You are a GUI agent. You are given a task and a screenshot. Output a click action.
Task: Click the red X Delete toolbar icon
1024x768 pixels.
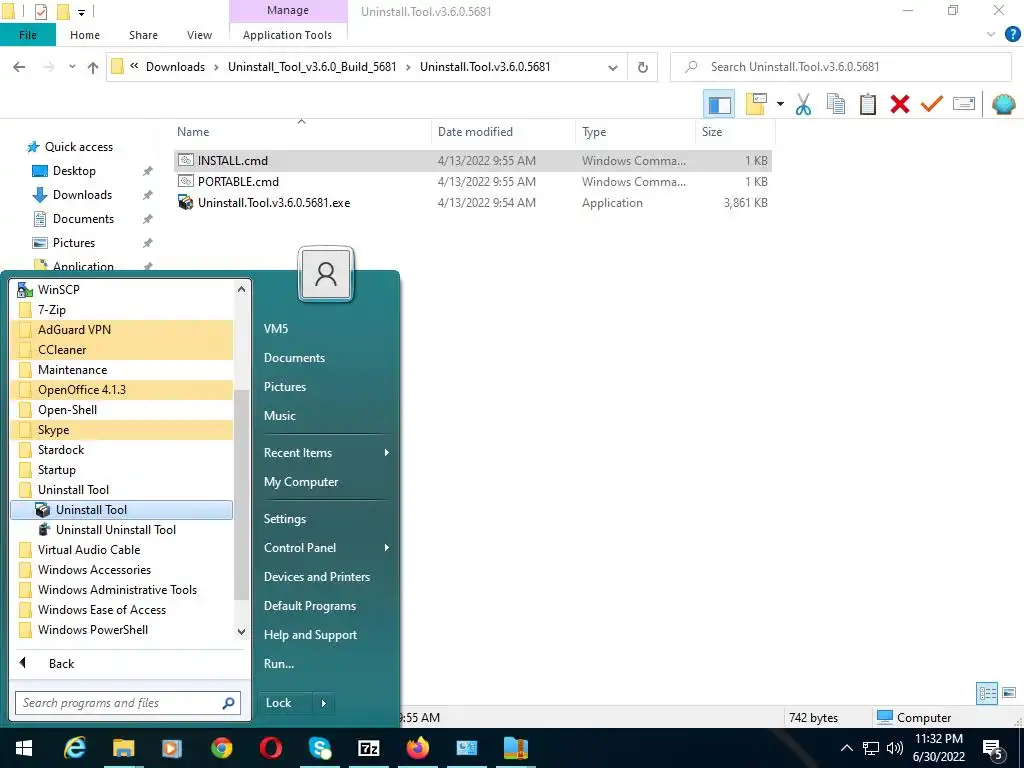click(x=900, y=104)
